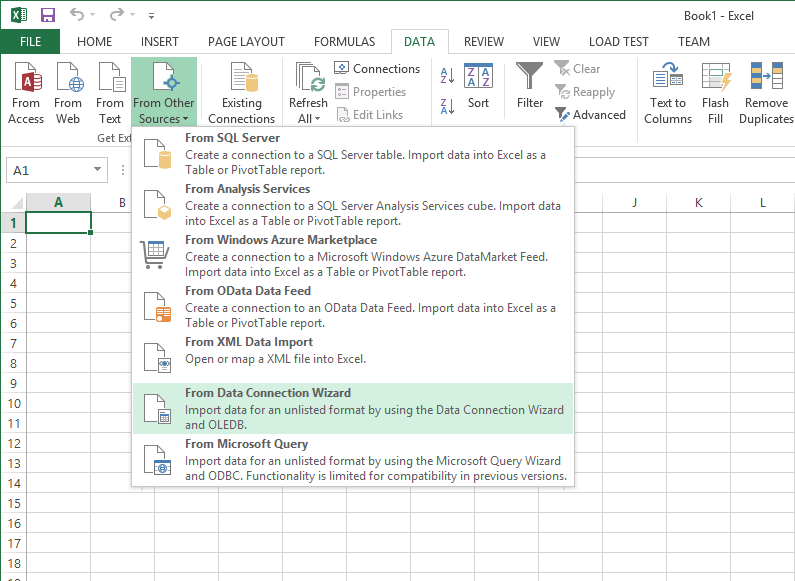The width and height of the screenshot is (795, 581).
Task: Open the TEAM tab
Action: [694, 42]
